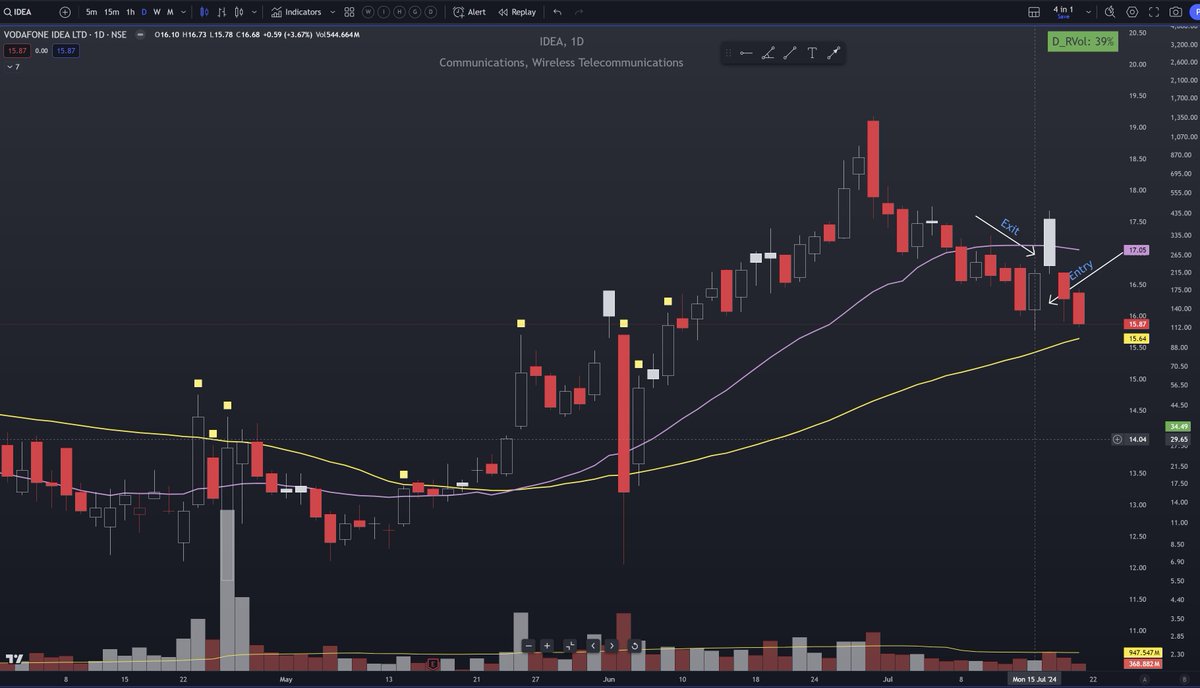
Task: Zoom in chart with plus button
Action: pos(547,646)
